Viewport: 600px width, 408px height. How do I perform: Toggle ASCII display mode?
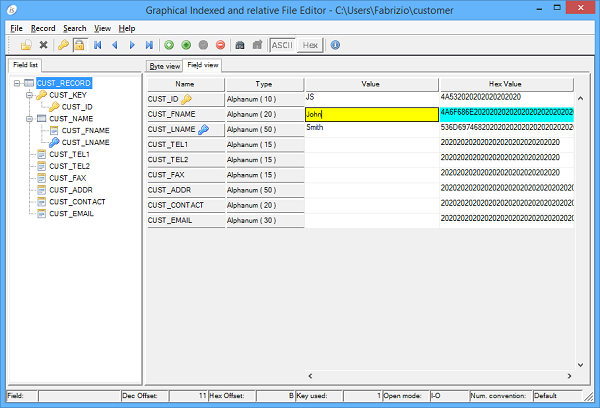282,45
